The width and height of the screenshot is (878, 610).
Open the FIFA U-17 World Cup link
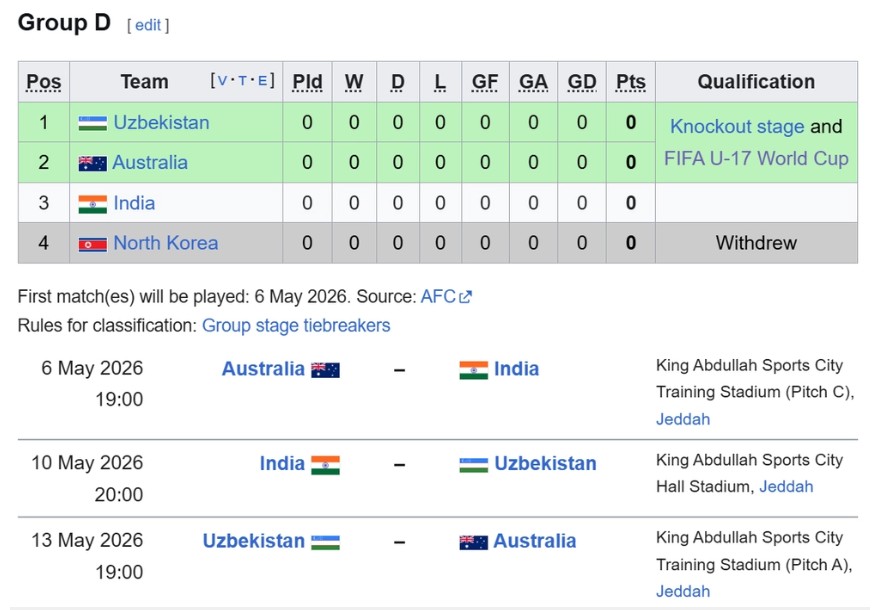[x=756, y=158]
